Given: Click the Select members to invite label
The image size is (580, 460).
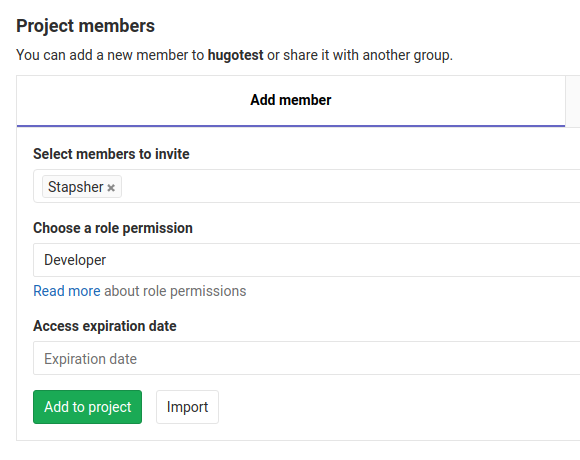Looking at the screenshot, I should [111, 154].
